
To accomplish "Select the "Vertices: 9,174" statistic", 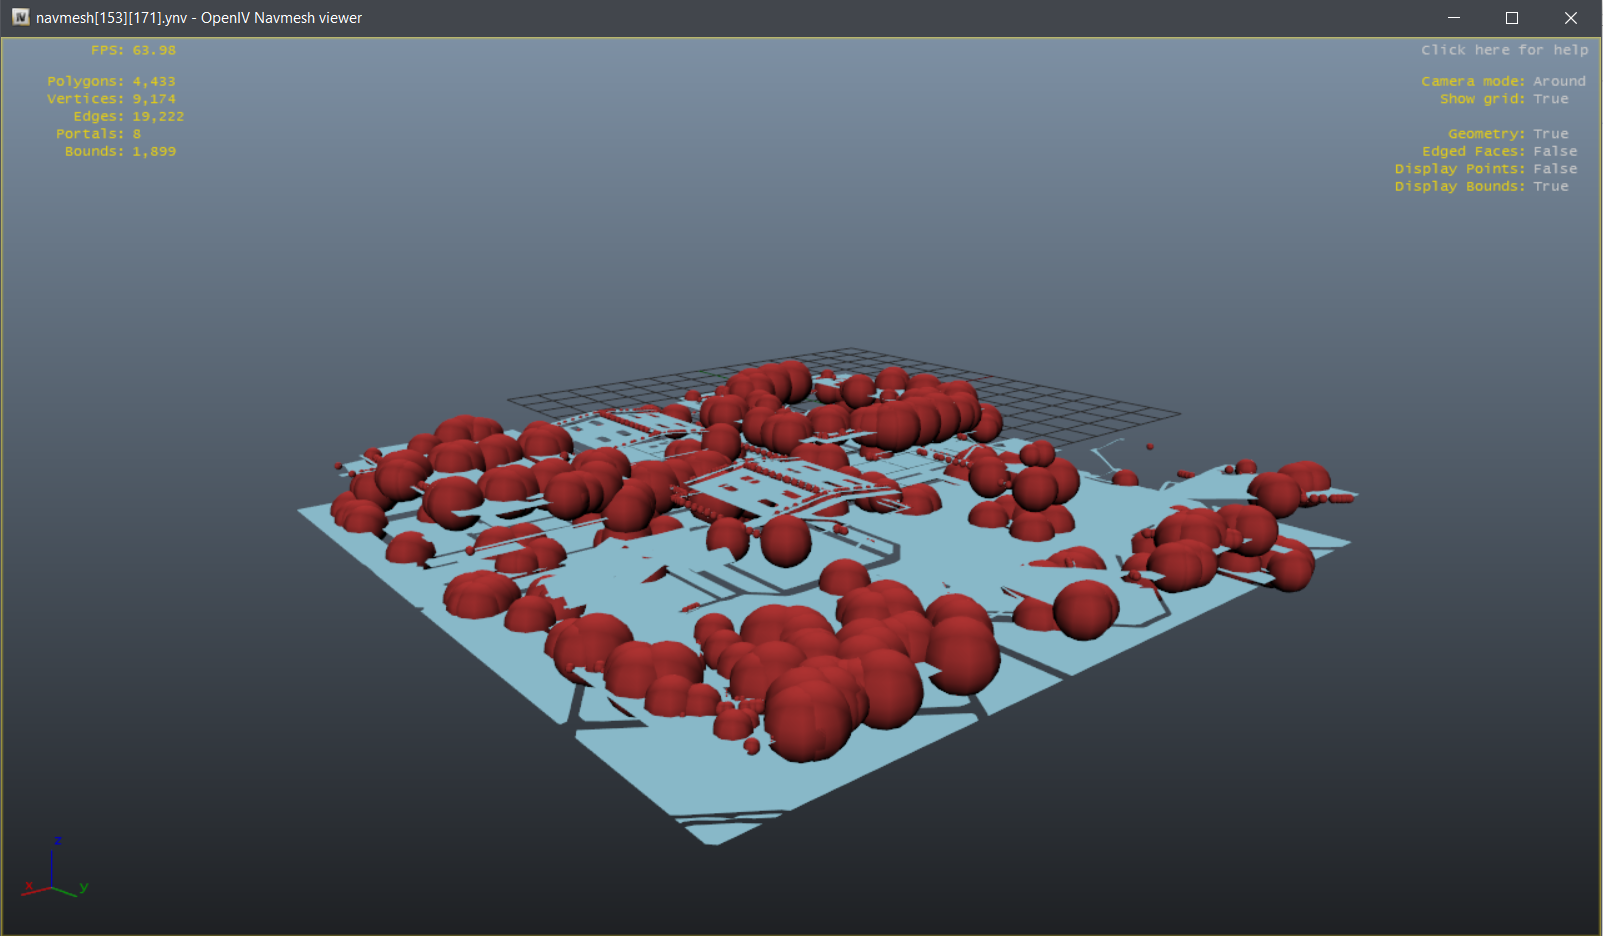I will pos(111,99).
